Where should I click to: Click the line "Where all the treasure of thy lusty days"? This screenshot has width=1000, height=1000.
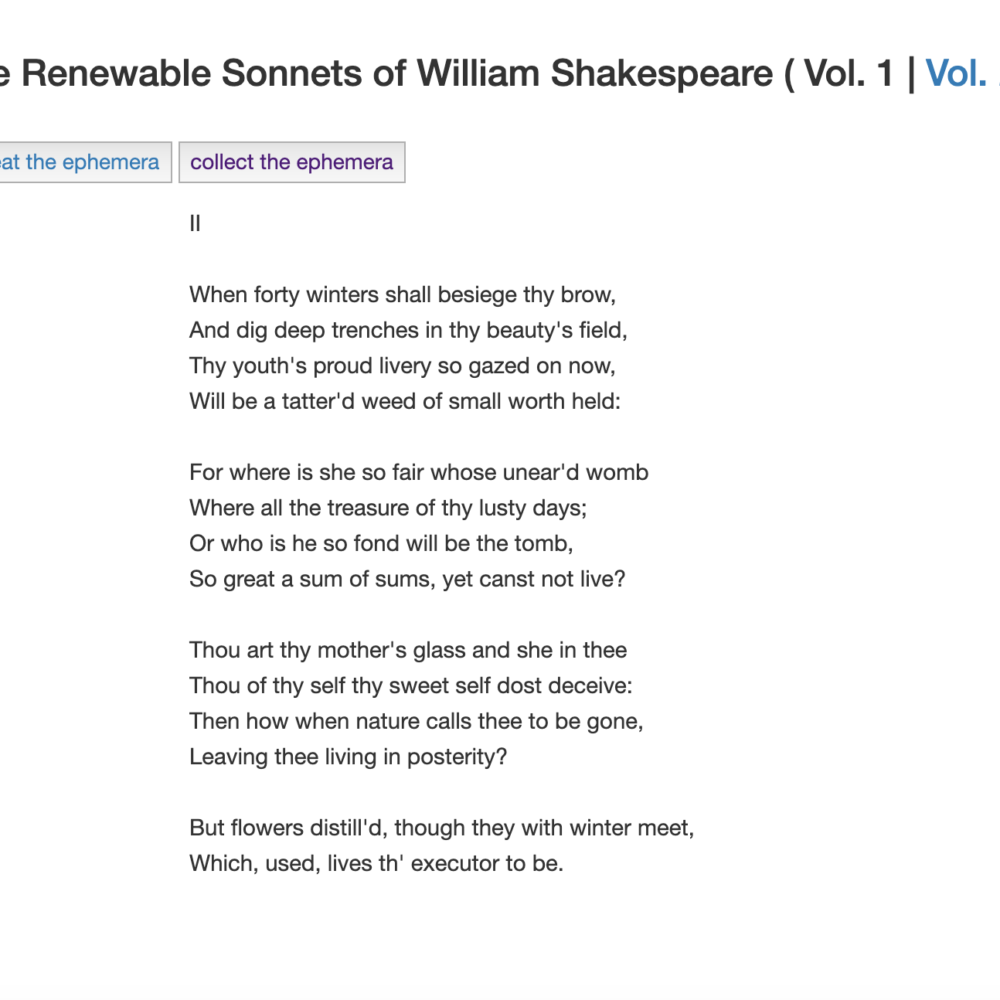pos(388,508)
